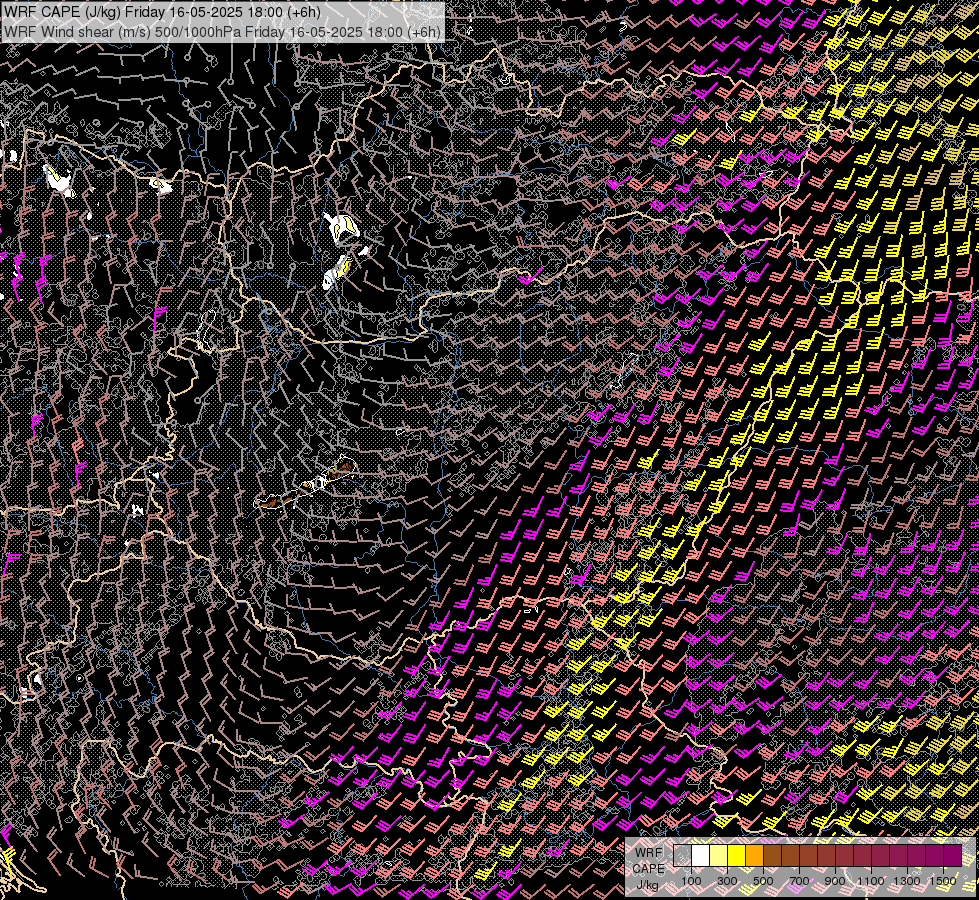Click the legend value 700
The height and width of the screenshot is (900, 979).
[x=799, y=881]
